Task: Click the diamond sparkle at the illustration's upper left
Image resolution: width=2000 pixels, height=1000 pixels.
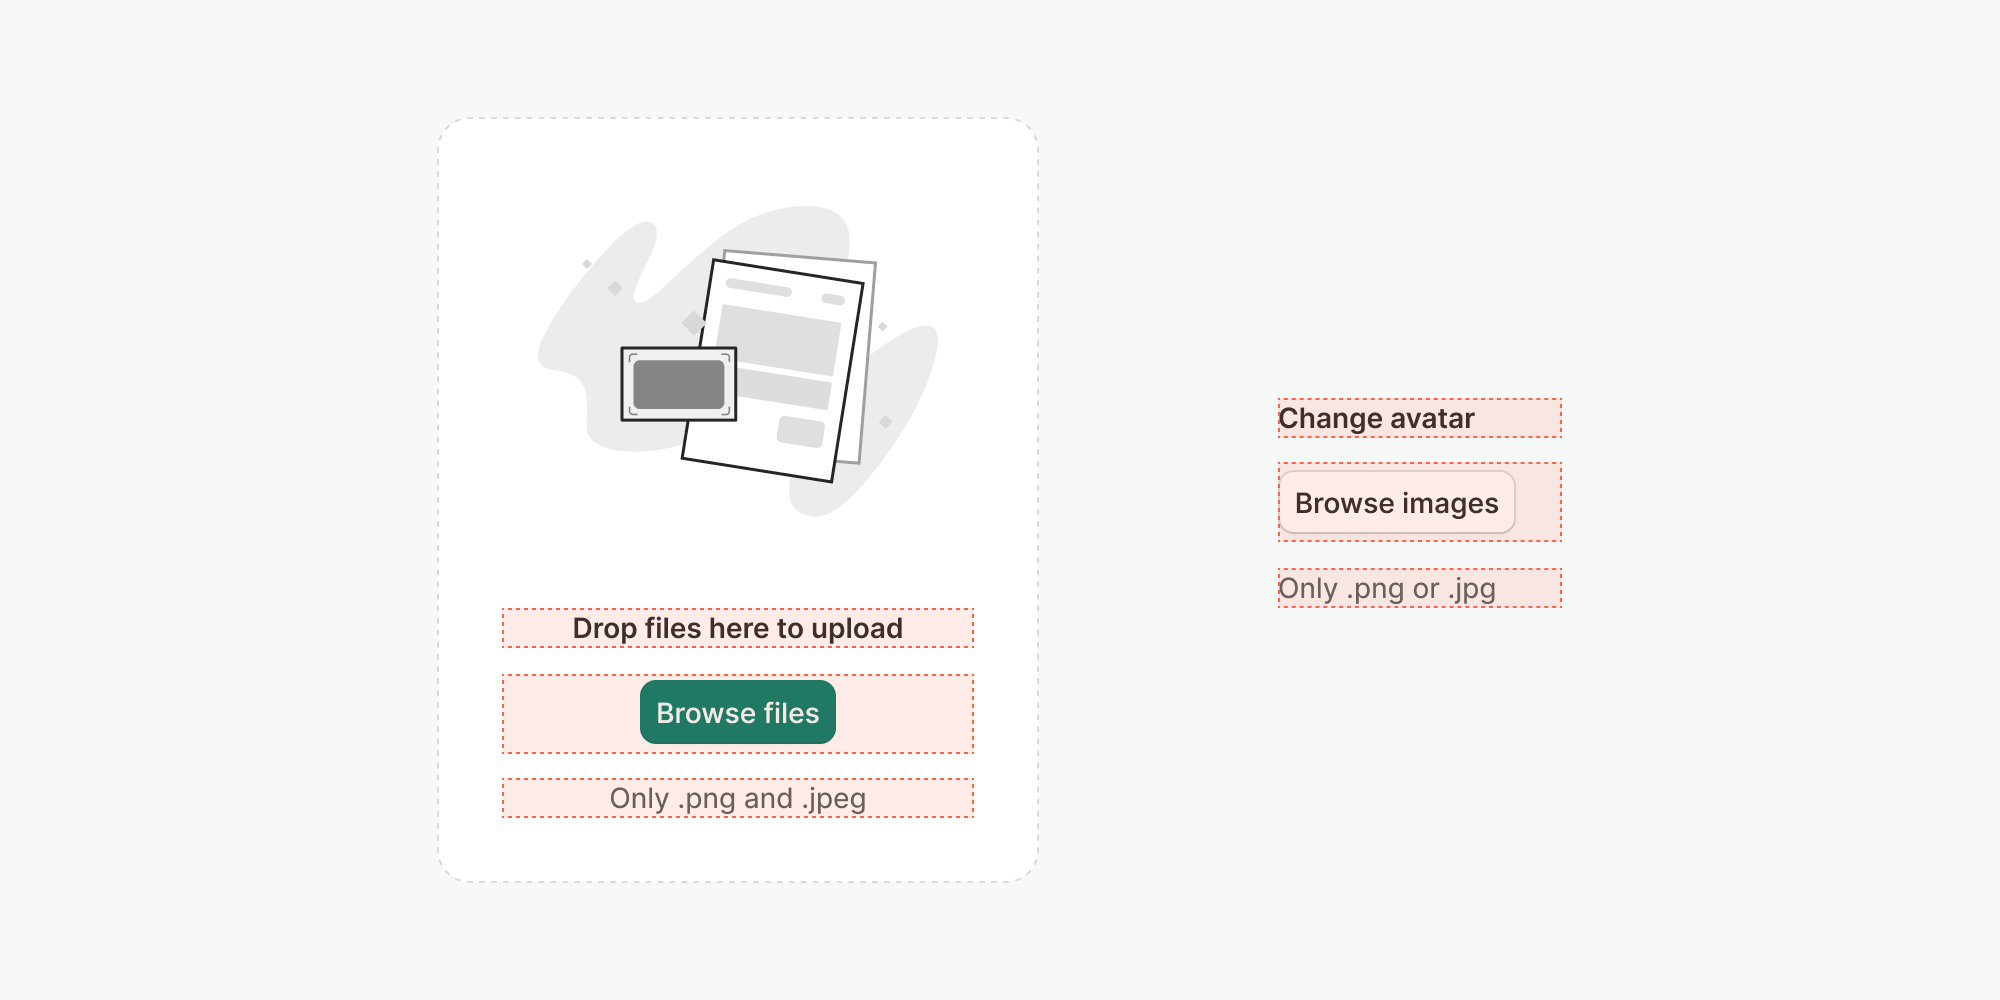Action: tap(587, 264)
